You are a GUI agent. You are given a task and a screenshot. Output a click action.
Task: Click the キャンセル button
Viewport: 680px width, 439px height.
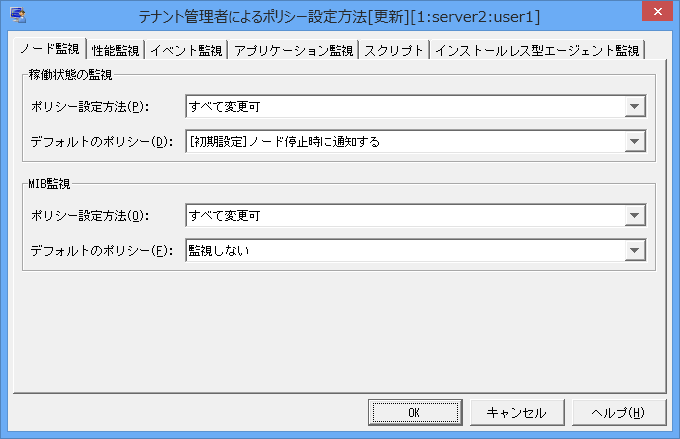[517, 413]
